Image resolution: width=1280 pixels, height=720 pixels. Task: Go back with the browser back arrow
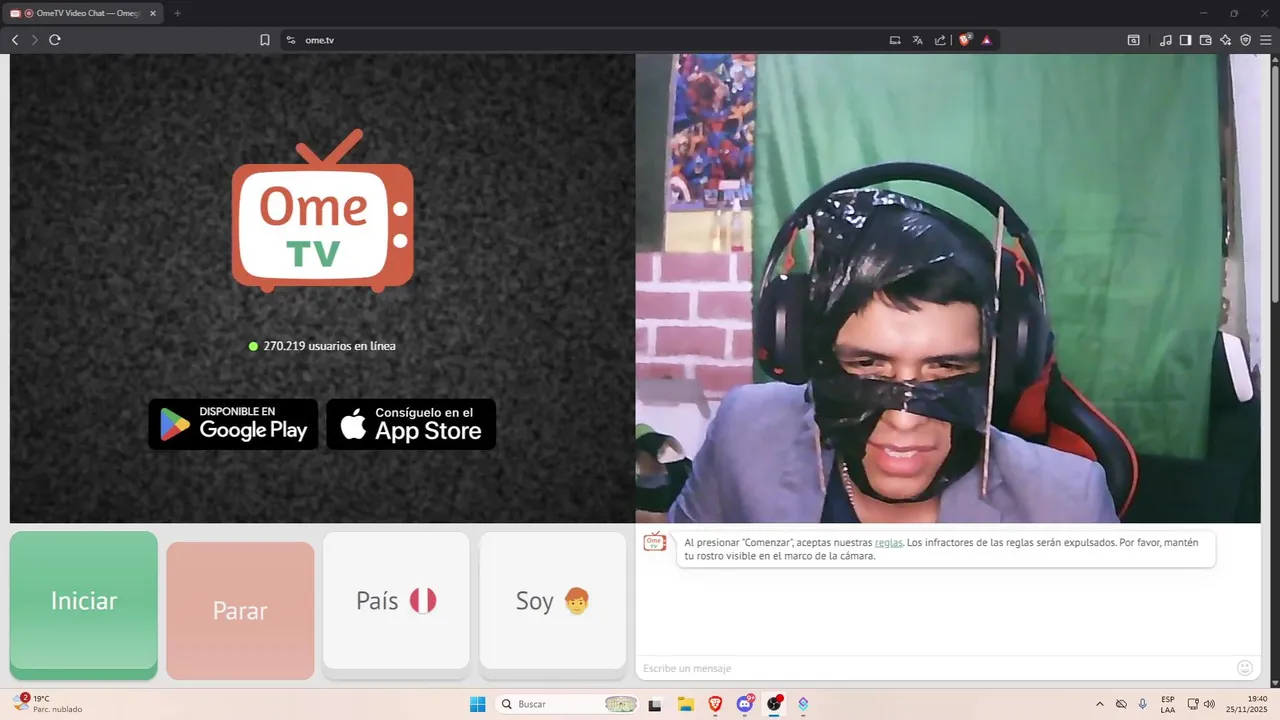[15, 40]
